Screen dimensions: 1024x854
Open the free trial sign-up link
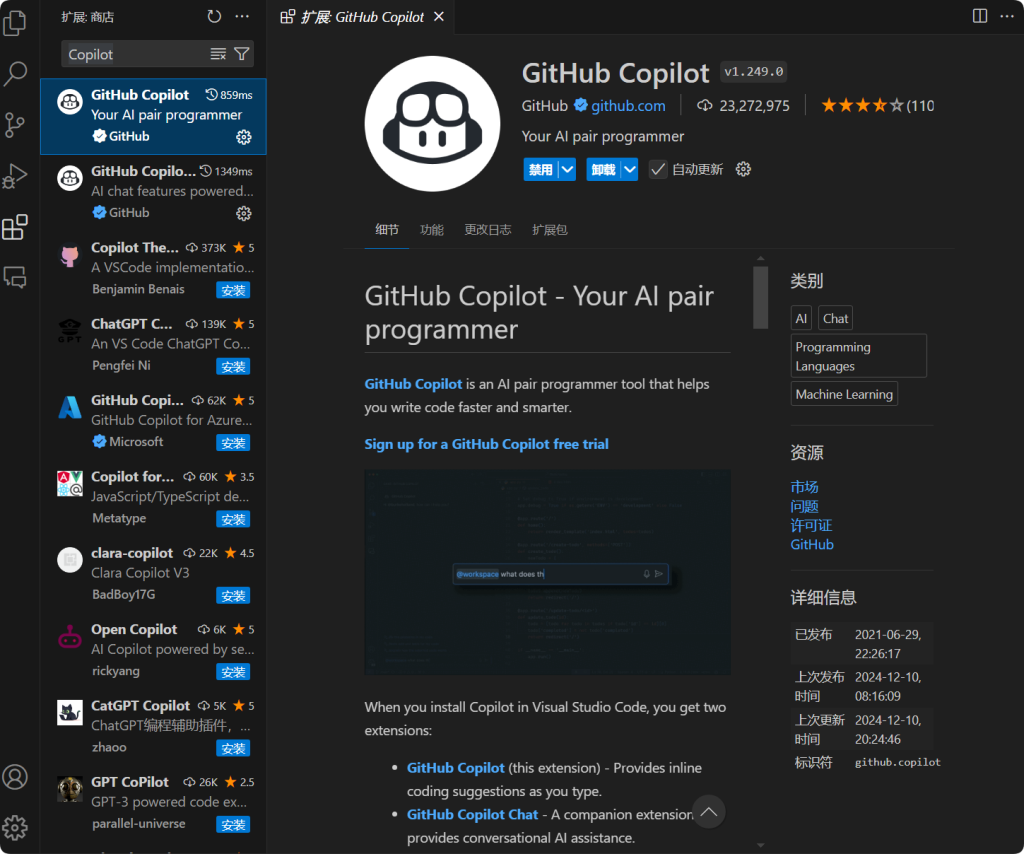[487, 444]
